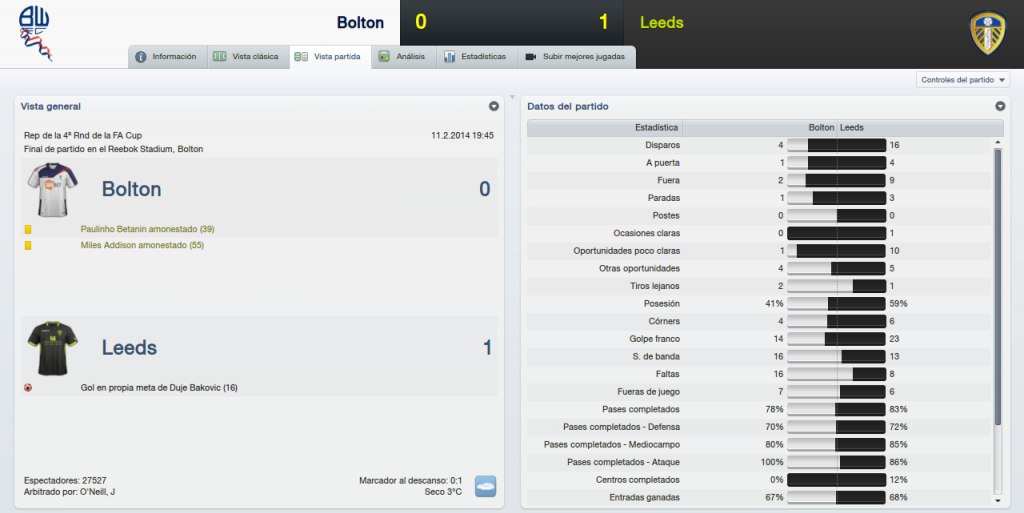Click the Bolton club crest logo
The image size is (1024, 513).
coord(35,33)
